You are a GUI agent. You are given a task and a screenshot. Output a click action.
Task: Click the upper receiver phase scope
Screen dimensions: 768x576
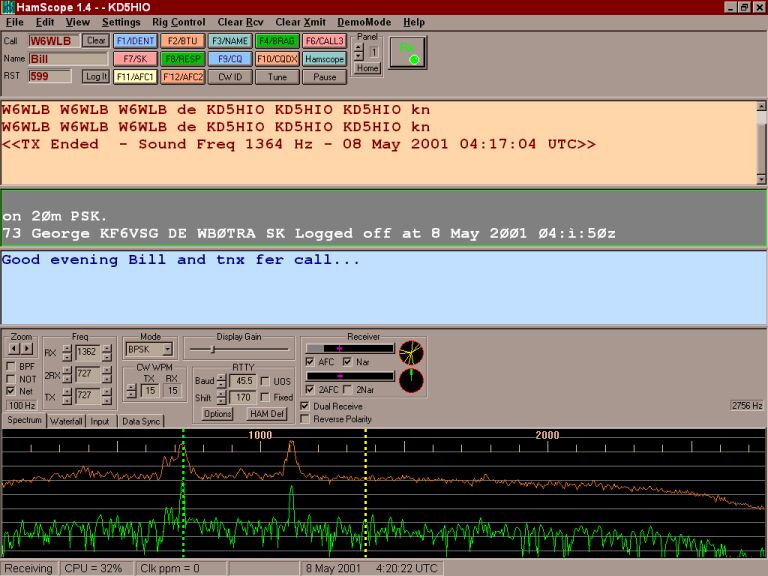click(x=411, y=352)
